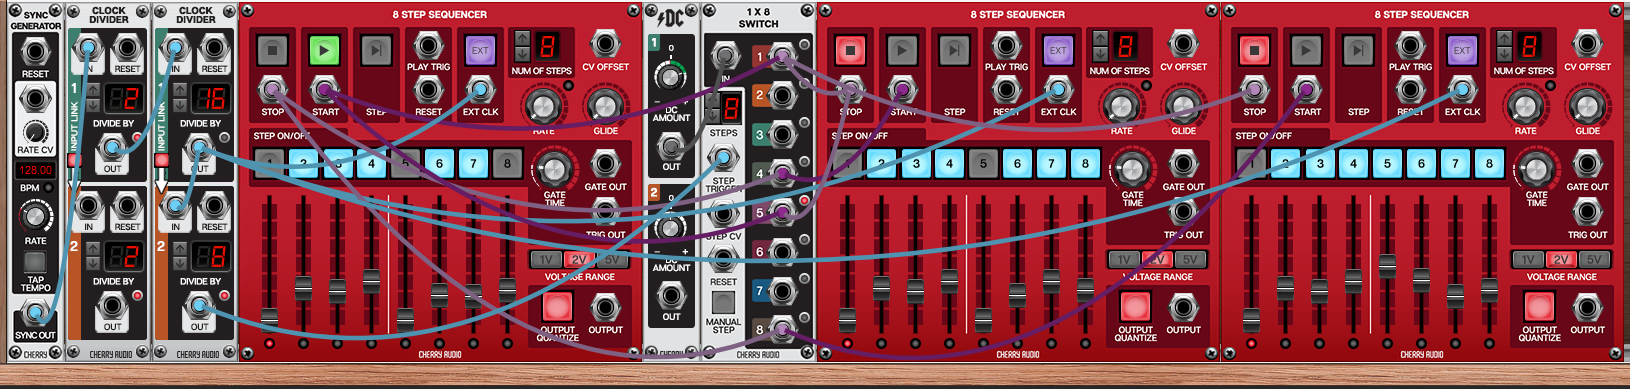Click the step-forward button on rightmost sequencer
The width and height of the screenshot is (1630, 389).
(x=1357, y=50)
